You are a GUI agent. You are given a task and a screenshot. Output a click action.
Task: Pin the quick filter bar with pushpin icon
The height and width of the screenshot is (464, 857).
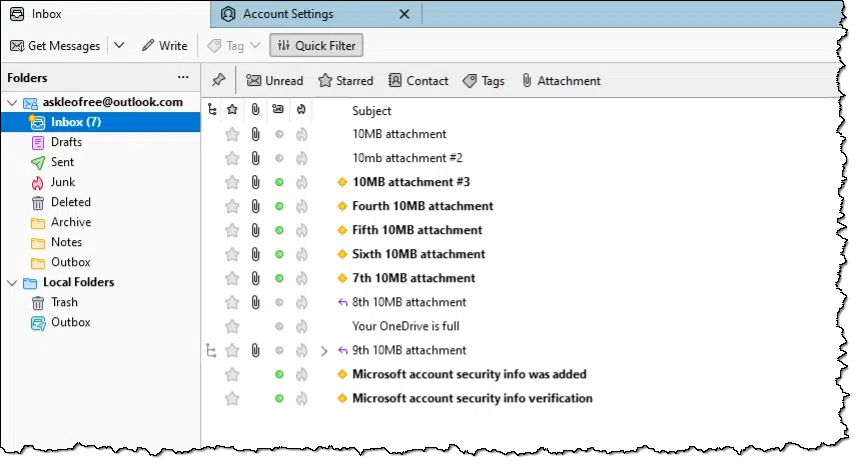tap(219, 80)
